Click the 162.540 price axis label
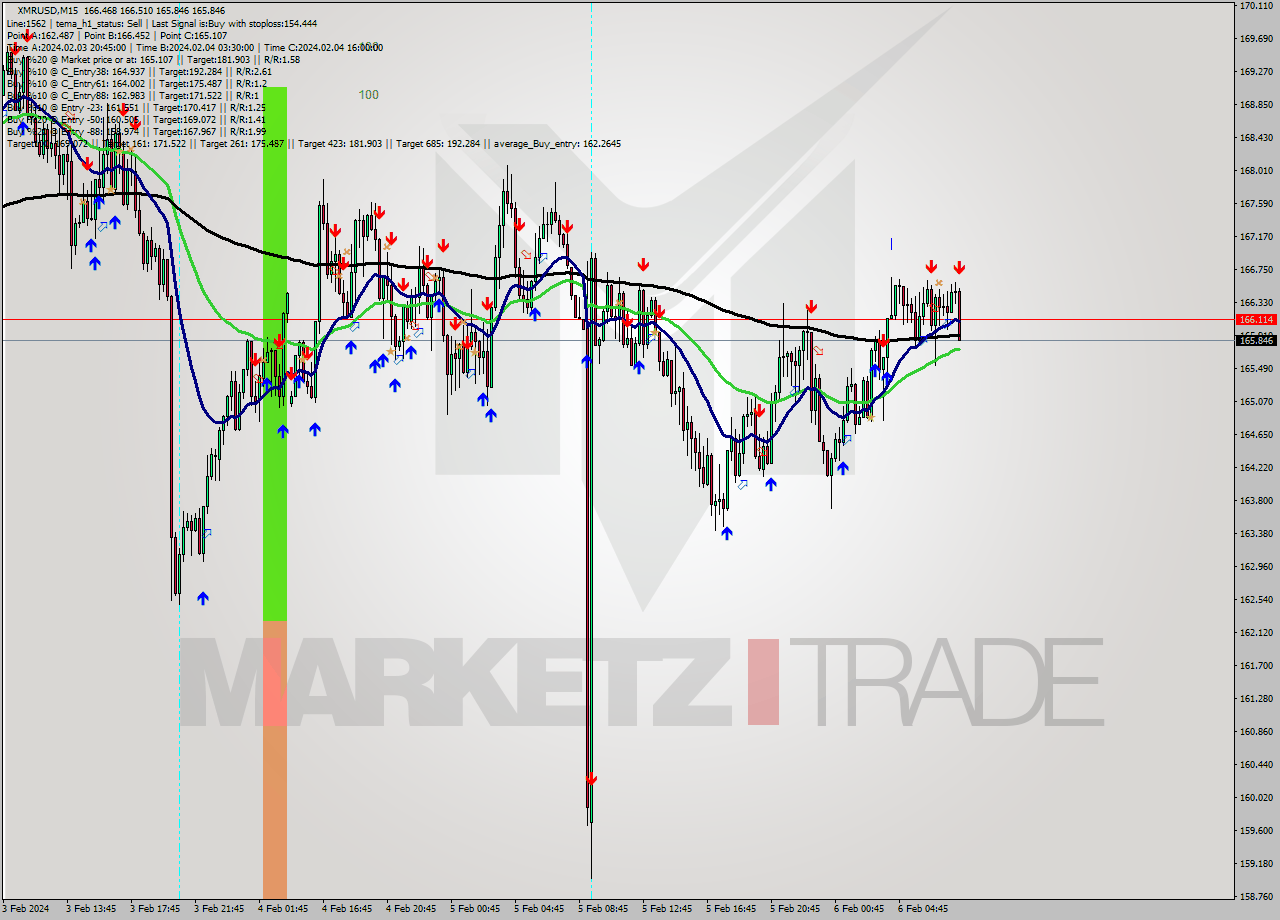Screen dimensions: 1280x920 click(1255, 600)
